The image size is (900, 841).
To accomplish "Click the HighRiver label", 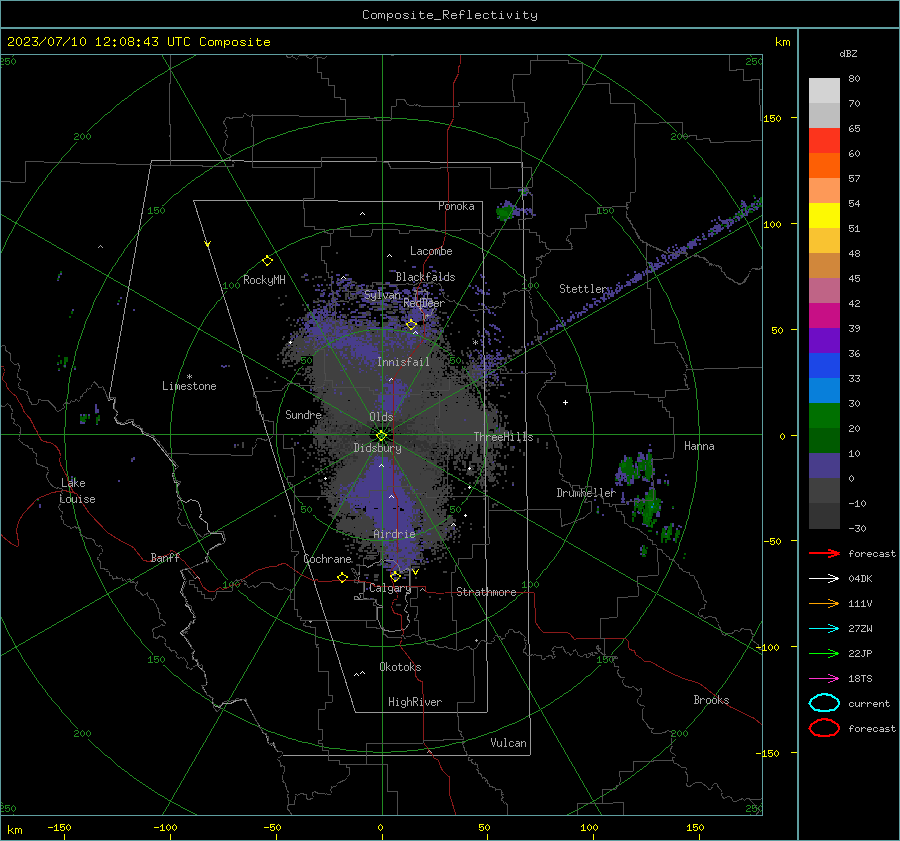I will pyautogui.click(x=414, y=702).
